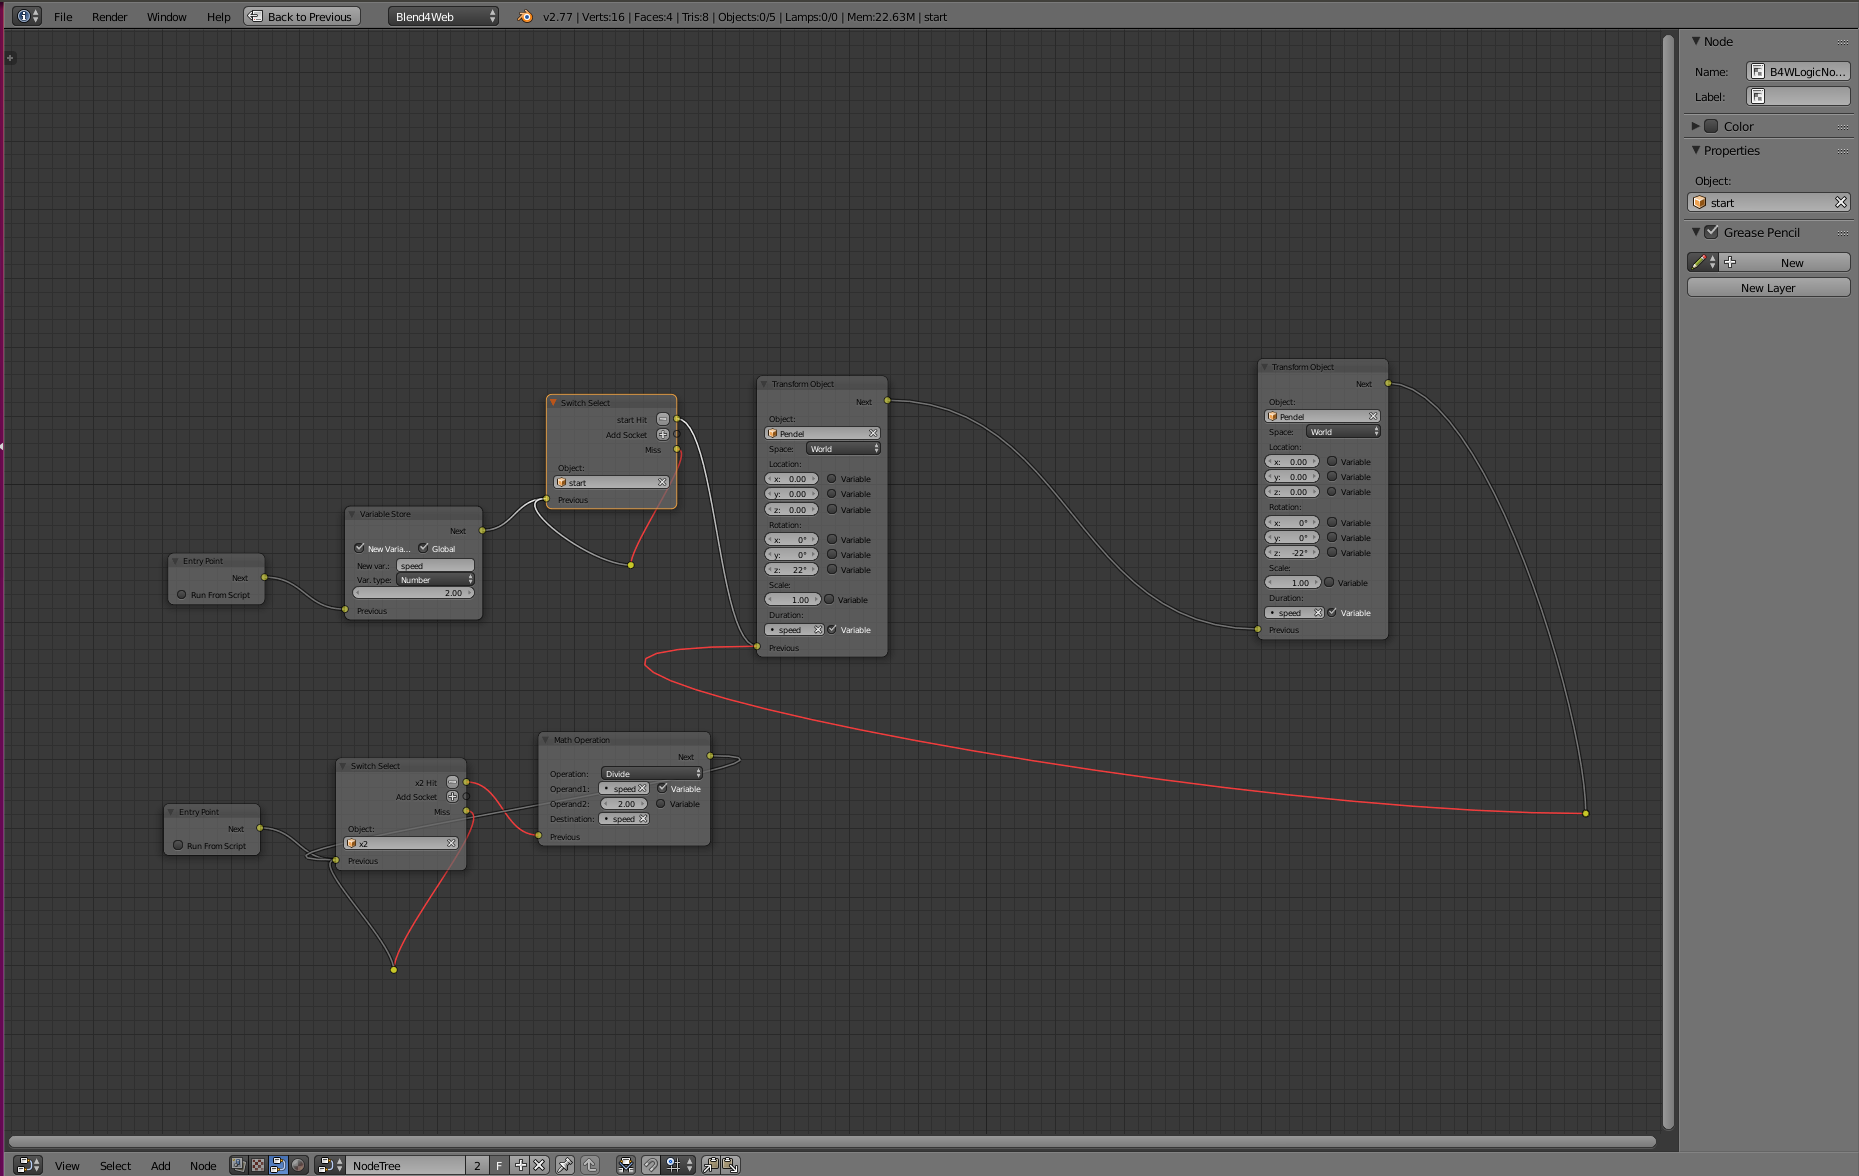
Task: Open the Add menu in node editor
Action: point(161,1165)
